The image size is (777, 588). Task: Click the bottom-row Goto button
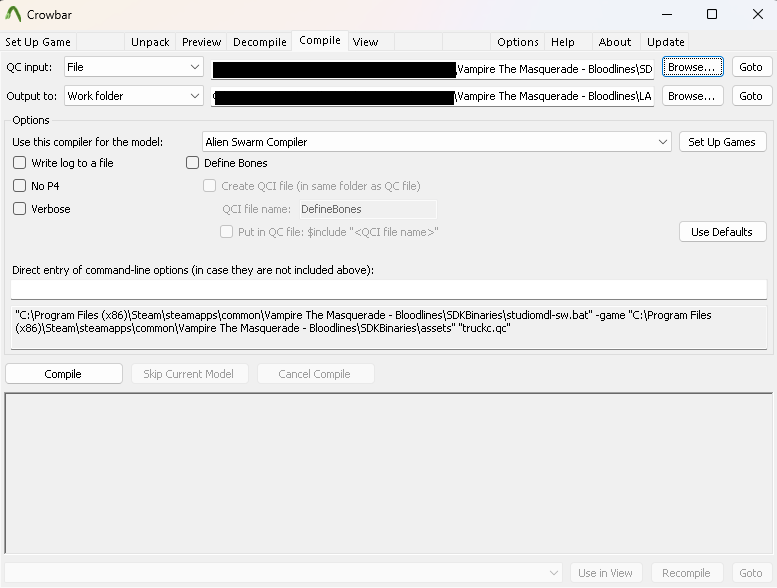[x=751, y=573]
